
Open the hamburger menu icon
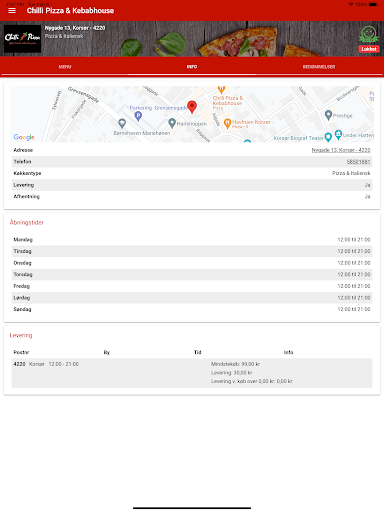point(12,11)
